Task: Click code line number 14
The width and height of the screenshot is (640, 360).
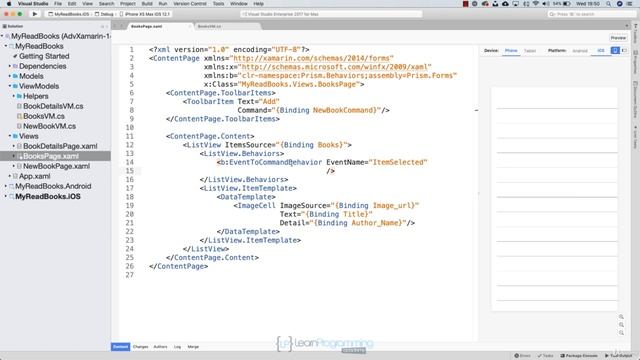Action: click(129, 162)
